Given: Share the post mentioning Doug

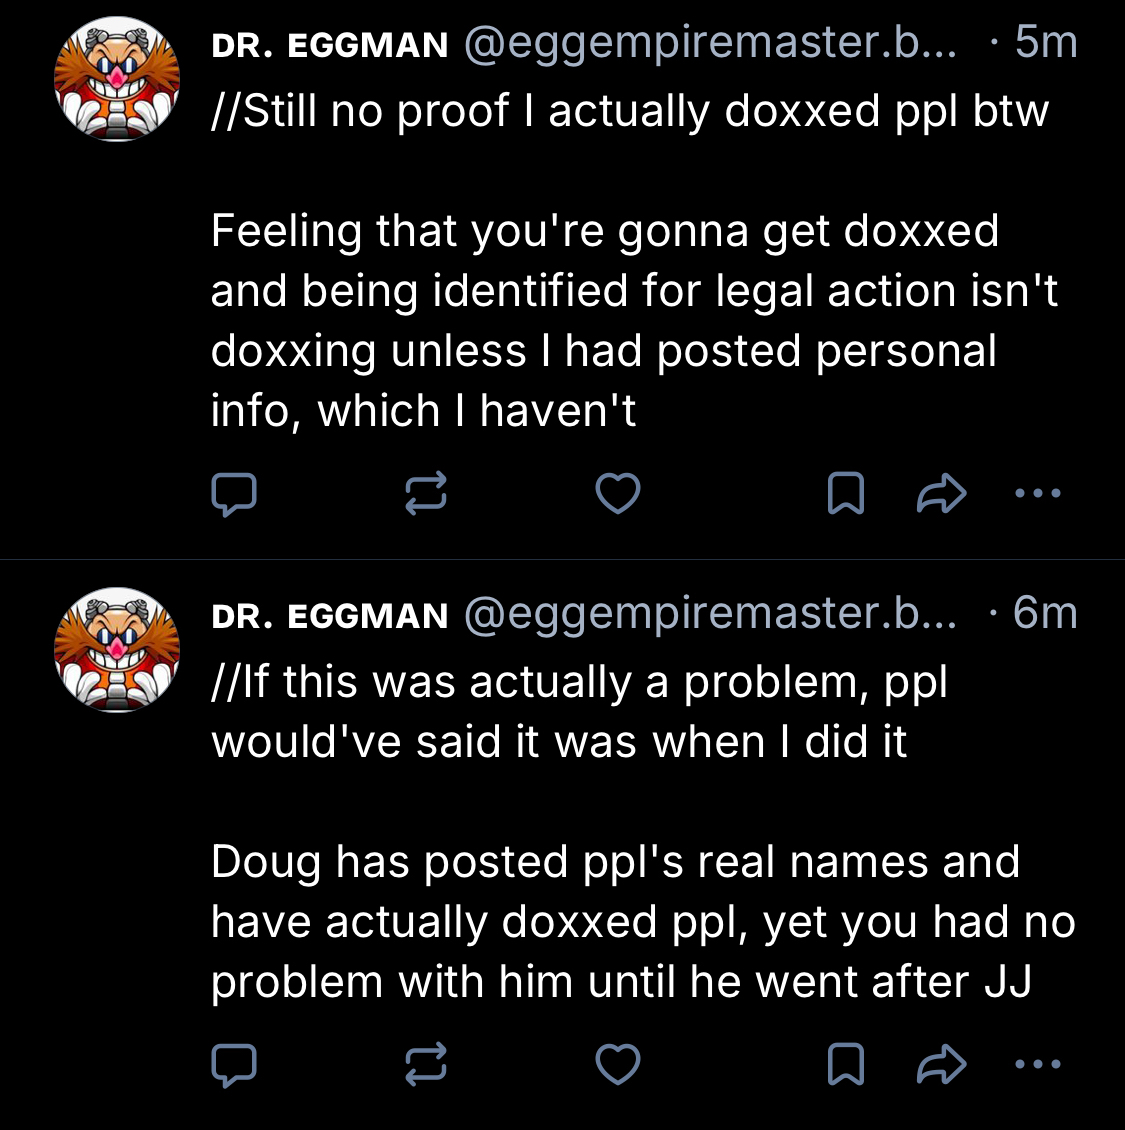Looking at the screenshot, I should 941,1064.
